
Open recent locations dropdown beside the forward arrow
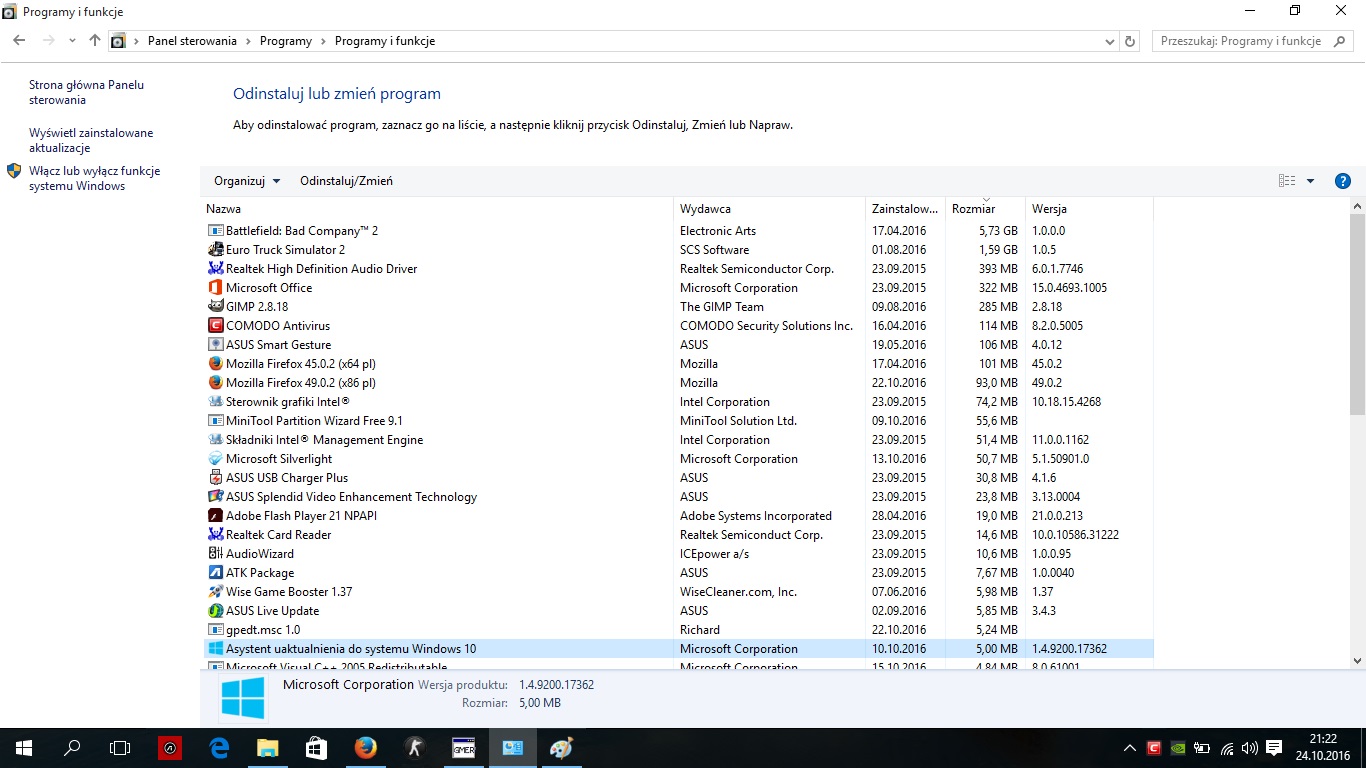pos(72,41)
